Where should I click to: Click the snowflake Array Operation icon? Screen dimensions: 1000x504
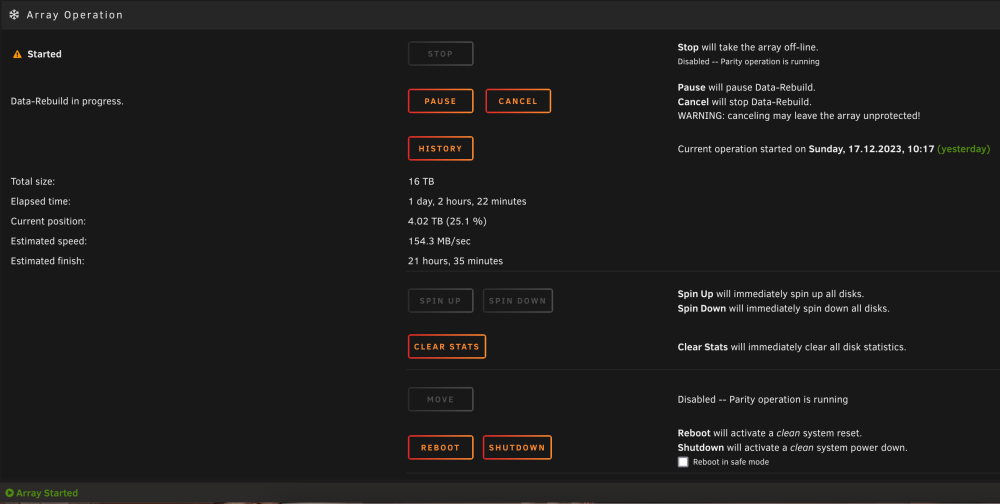14,15
